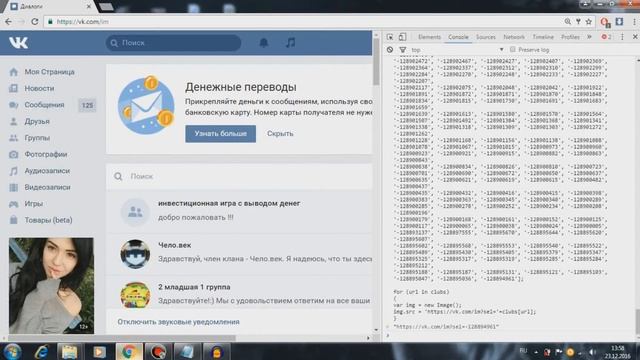
Task: Close the DevTools panel
Action: tap(635, 37)
